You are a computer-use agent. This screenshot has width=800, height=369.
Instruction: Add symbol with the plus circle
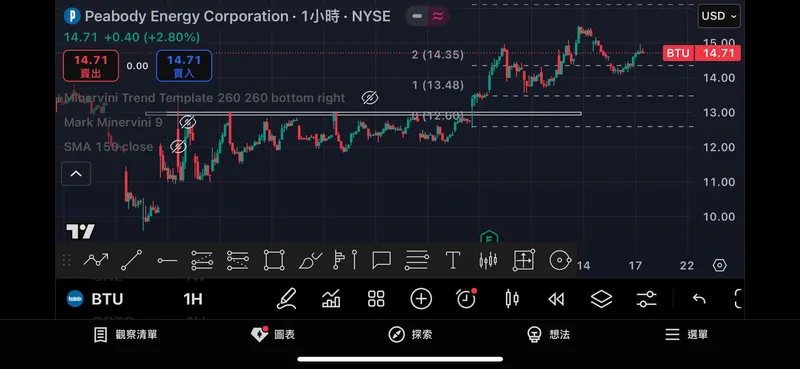pos(421,299)
